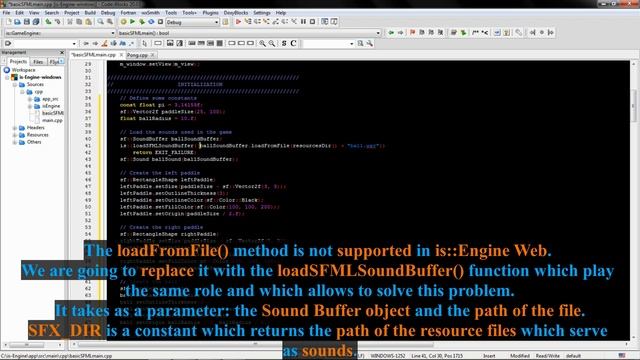The width and height of the screenshot is (640, 360).
Task: Expand the Resources folder
Action: point(15,135)
